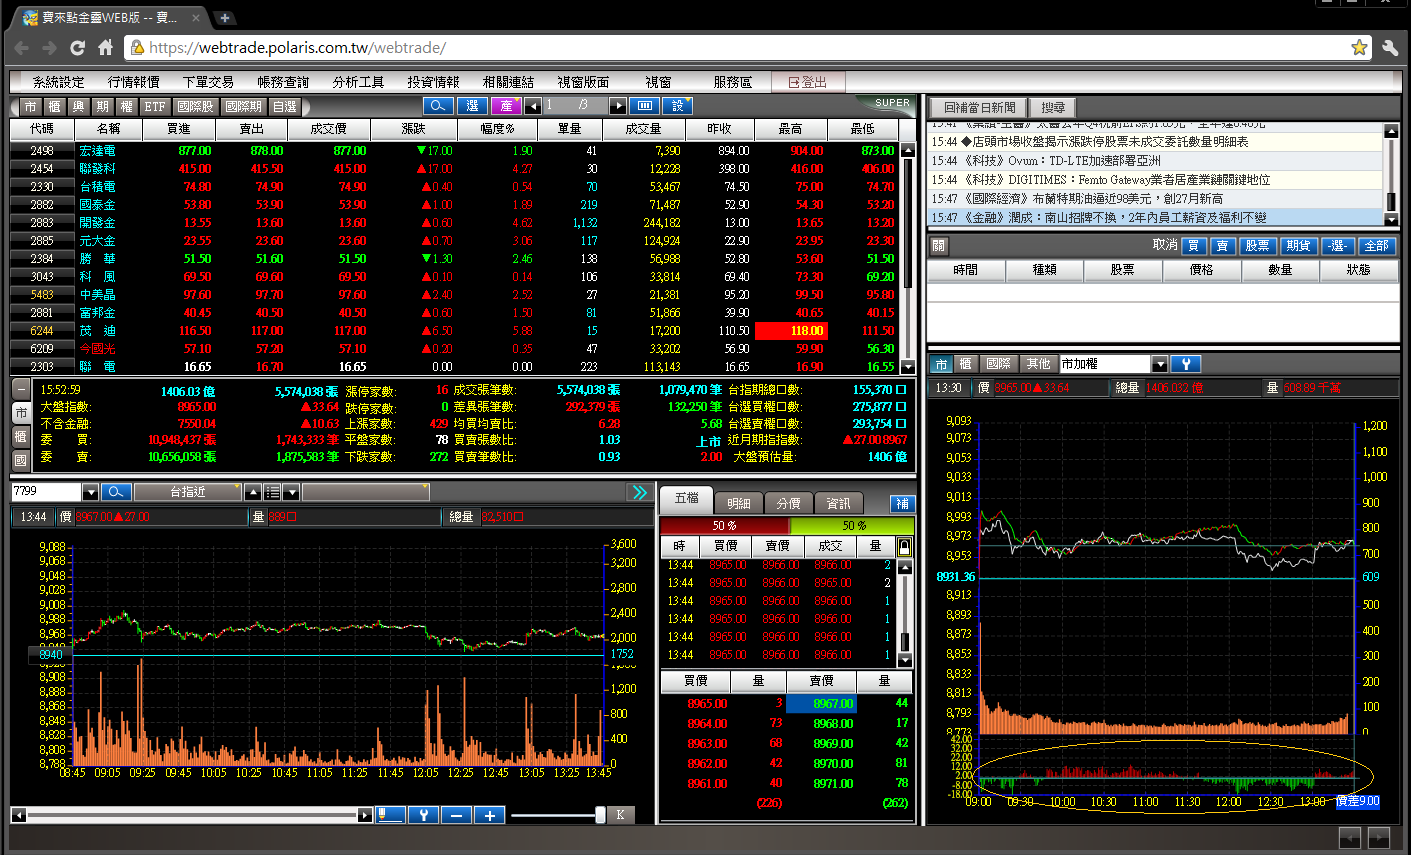Toggle 權 warrants category button
Viewport: 1411px width, 855px height.
pos(127,106)
